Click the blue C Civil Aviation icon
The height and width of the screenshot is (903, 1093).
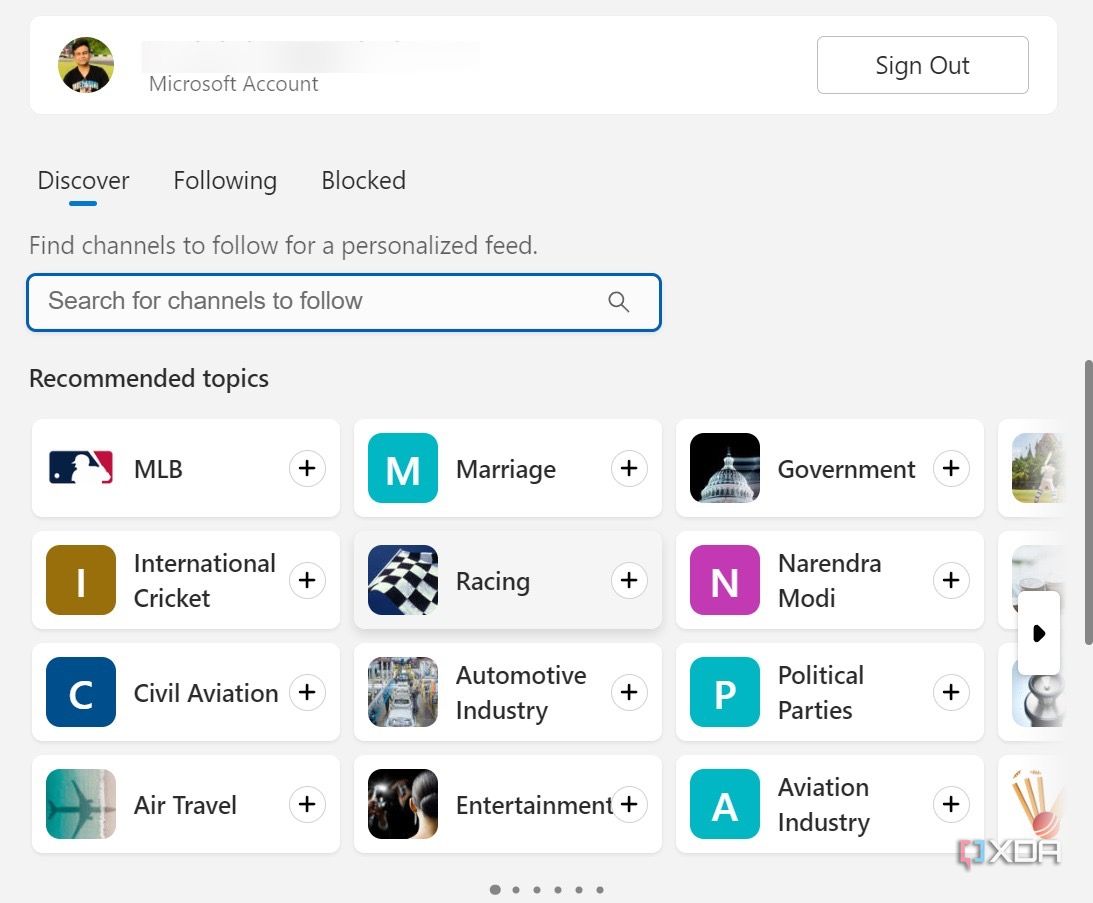(x=81, y=692)
